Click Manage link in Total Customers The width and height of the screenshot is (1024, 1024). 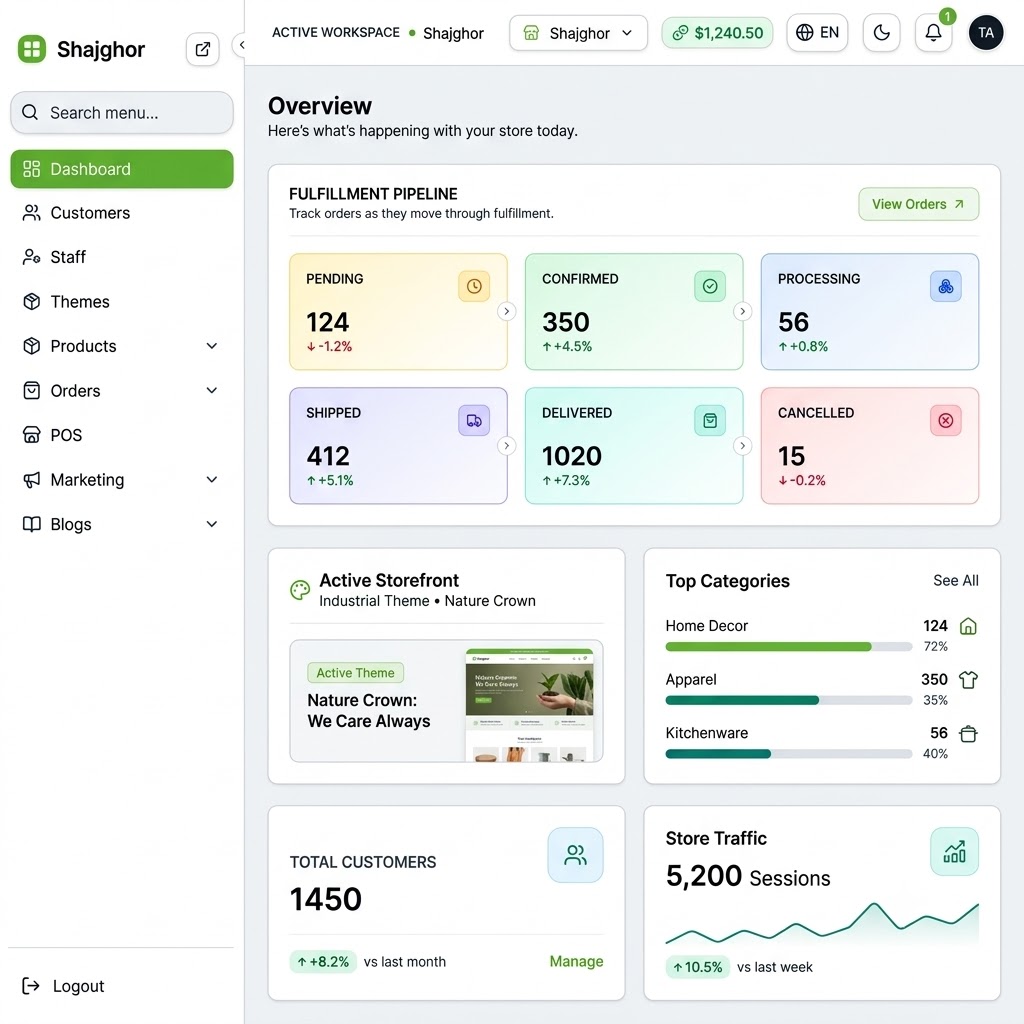[x=576, y=961]
